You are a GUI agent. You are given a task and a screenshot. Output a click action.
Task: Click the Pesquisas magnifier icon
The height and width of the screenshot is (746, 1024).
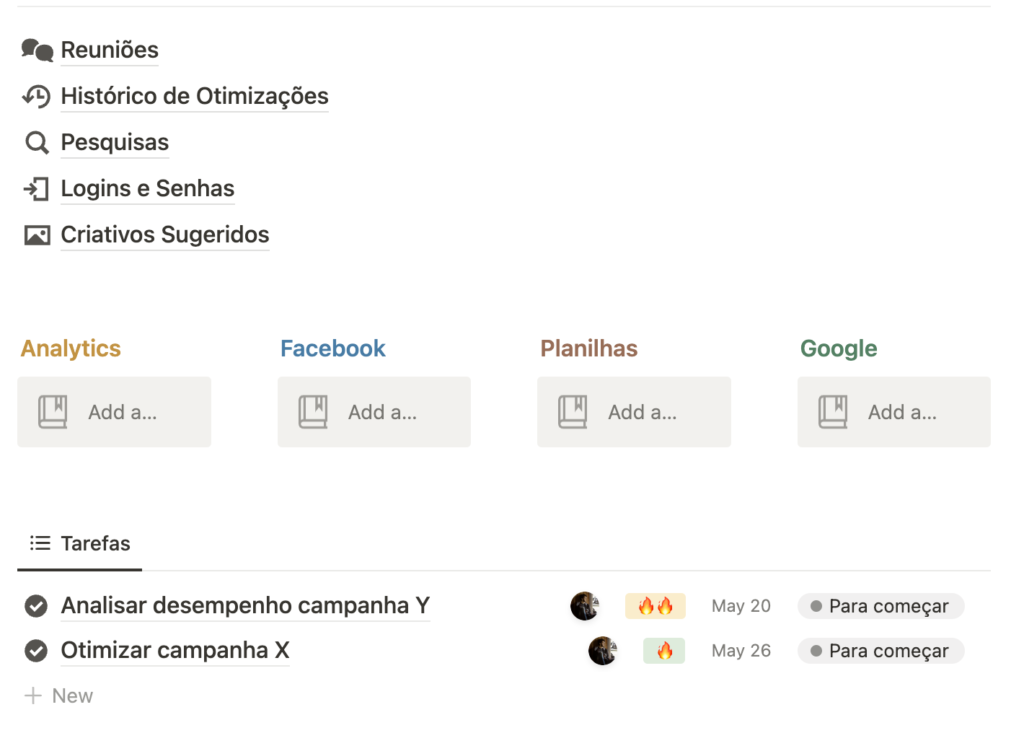pyautogui.click(x=37, y=142)
